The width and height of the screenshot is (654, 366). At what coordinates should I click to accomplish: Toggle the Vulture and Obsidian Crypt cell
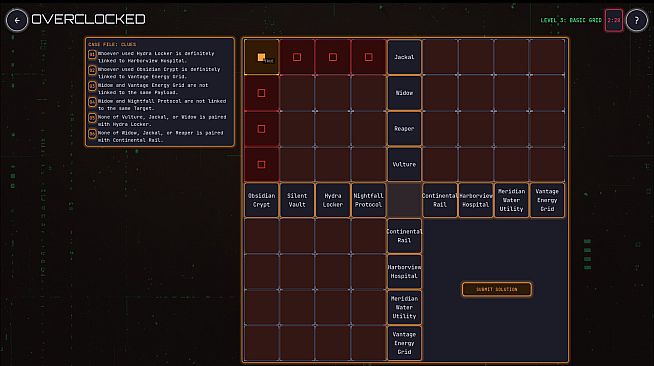262,164
